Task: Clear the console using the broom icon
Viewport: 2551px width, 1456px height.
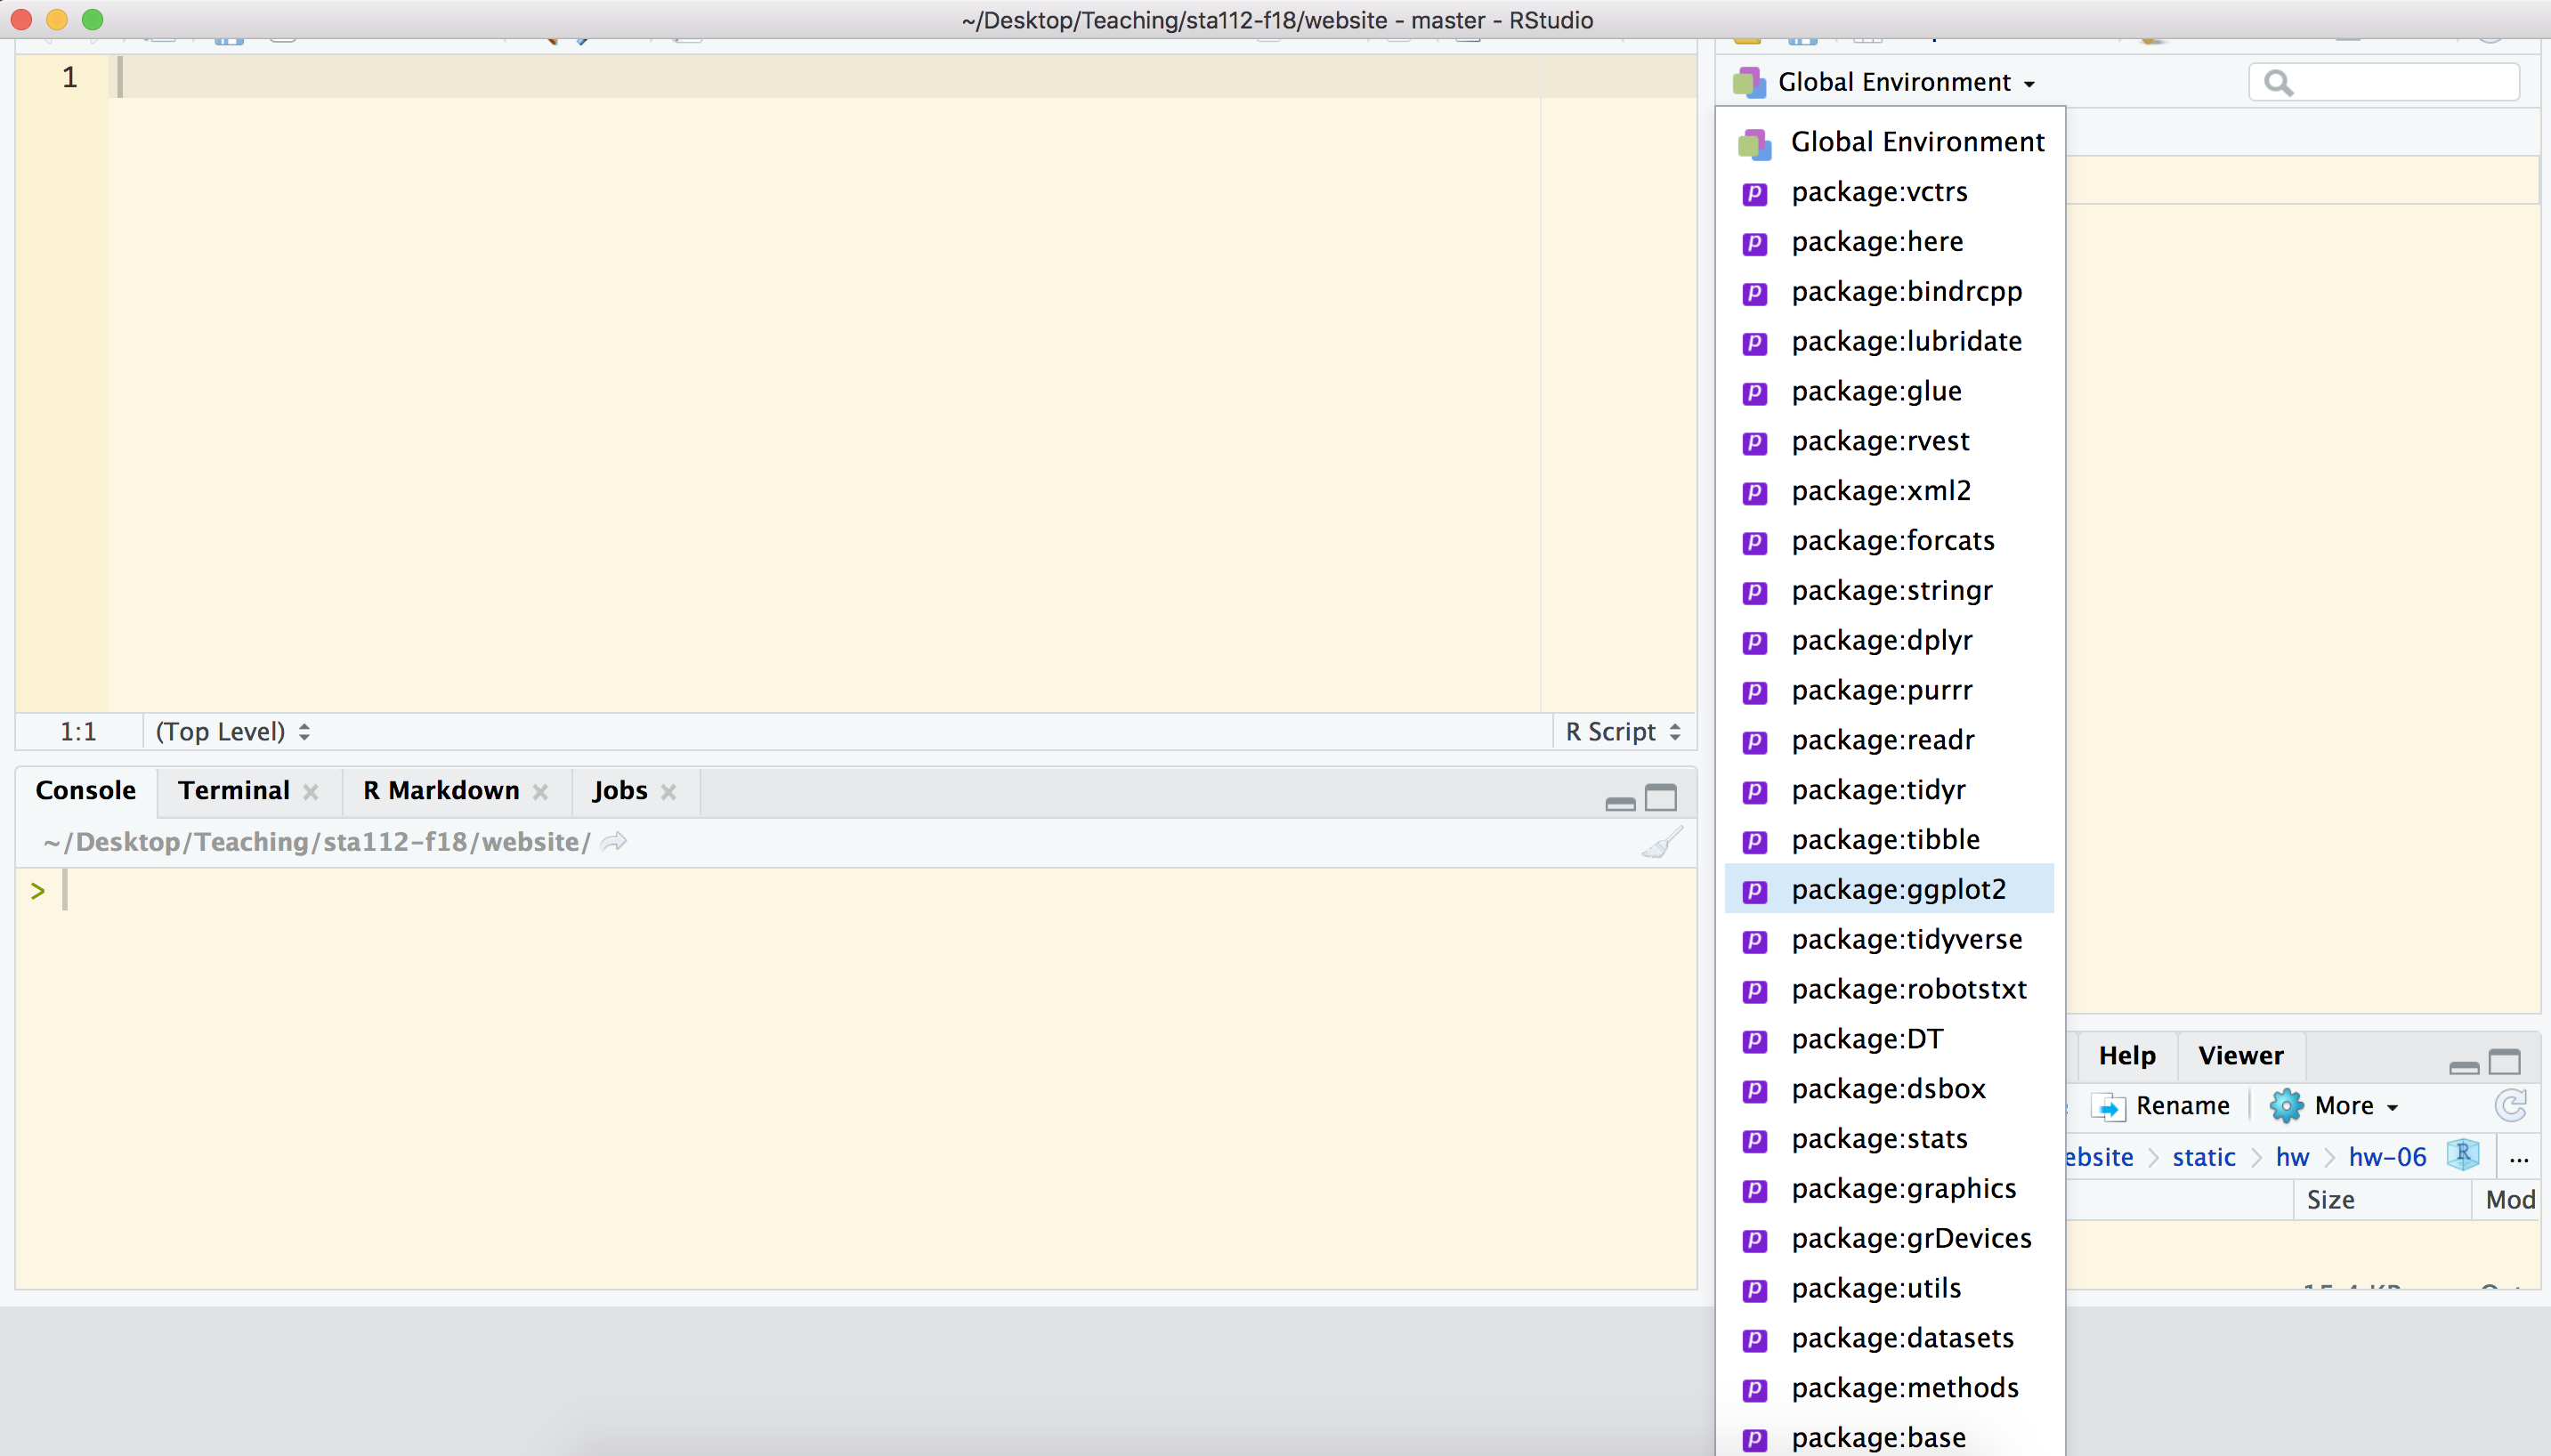Action: (x=1662, y=841)
